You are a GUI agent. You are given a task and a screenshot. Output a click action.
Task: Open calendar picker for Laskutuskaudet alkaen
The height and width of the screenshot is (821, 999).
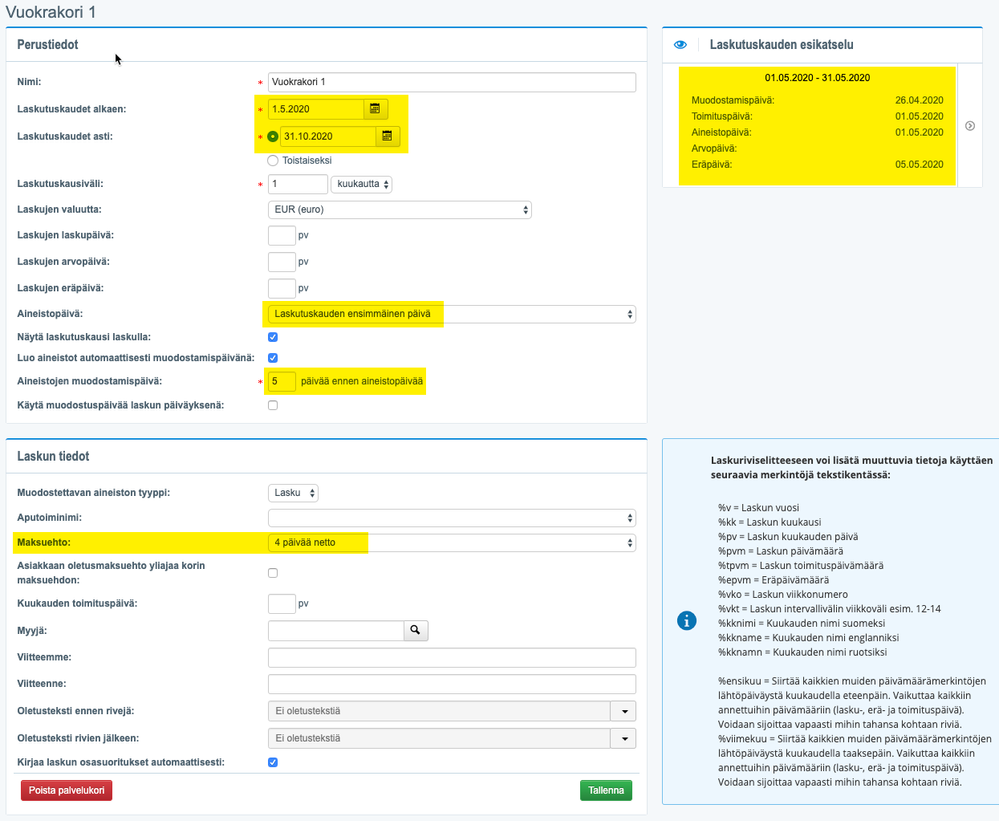pos(375,109)
